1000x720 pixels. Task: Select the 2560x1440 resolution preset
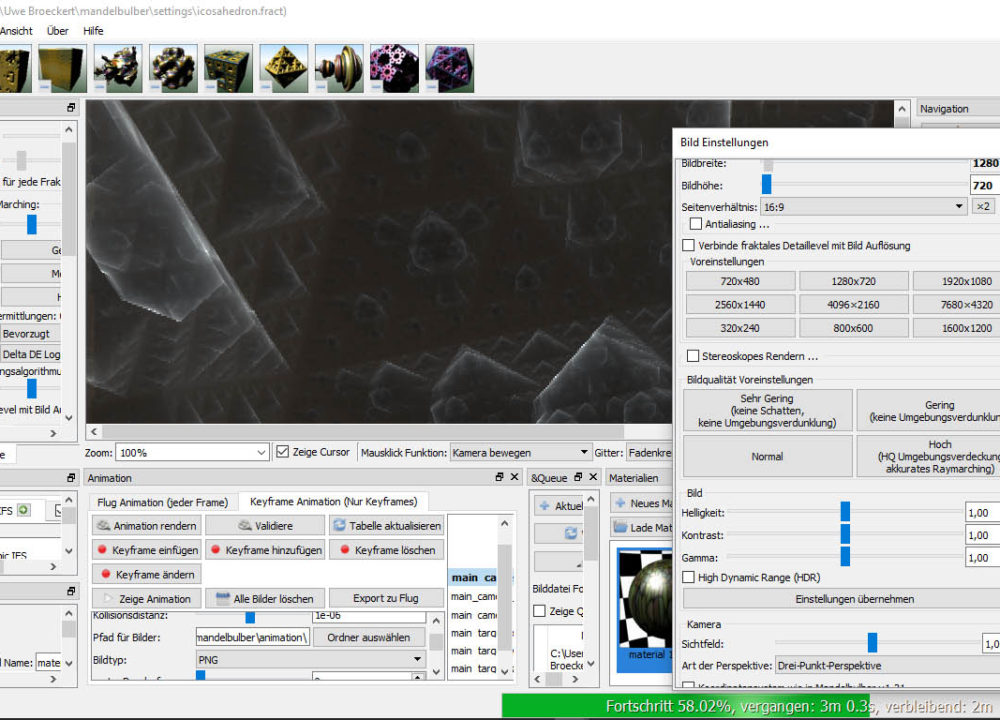click(740, 305)
